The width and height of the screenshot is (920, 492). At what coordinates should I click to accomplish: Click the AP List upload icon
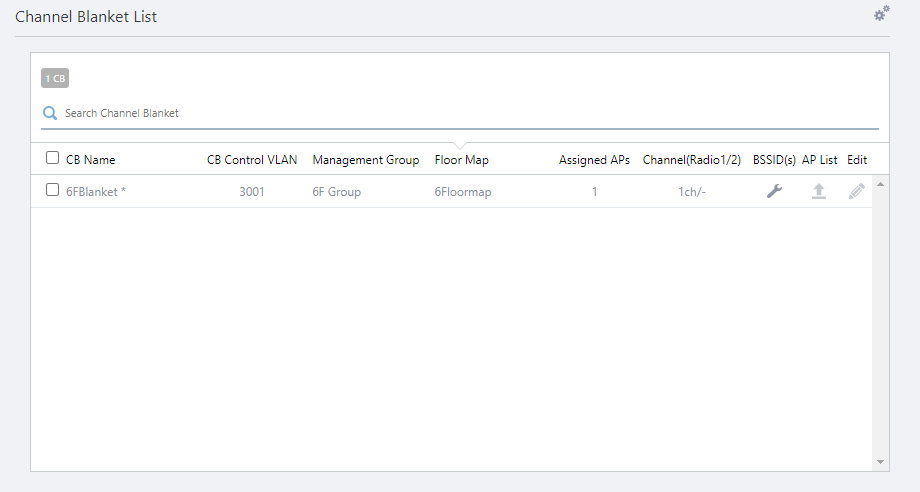click(819, 191)
